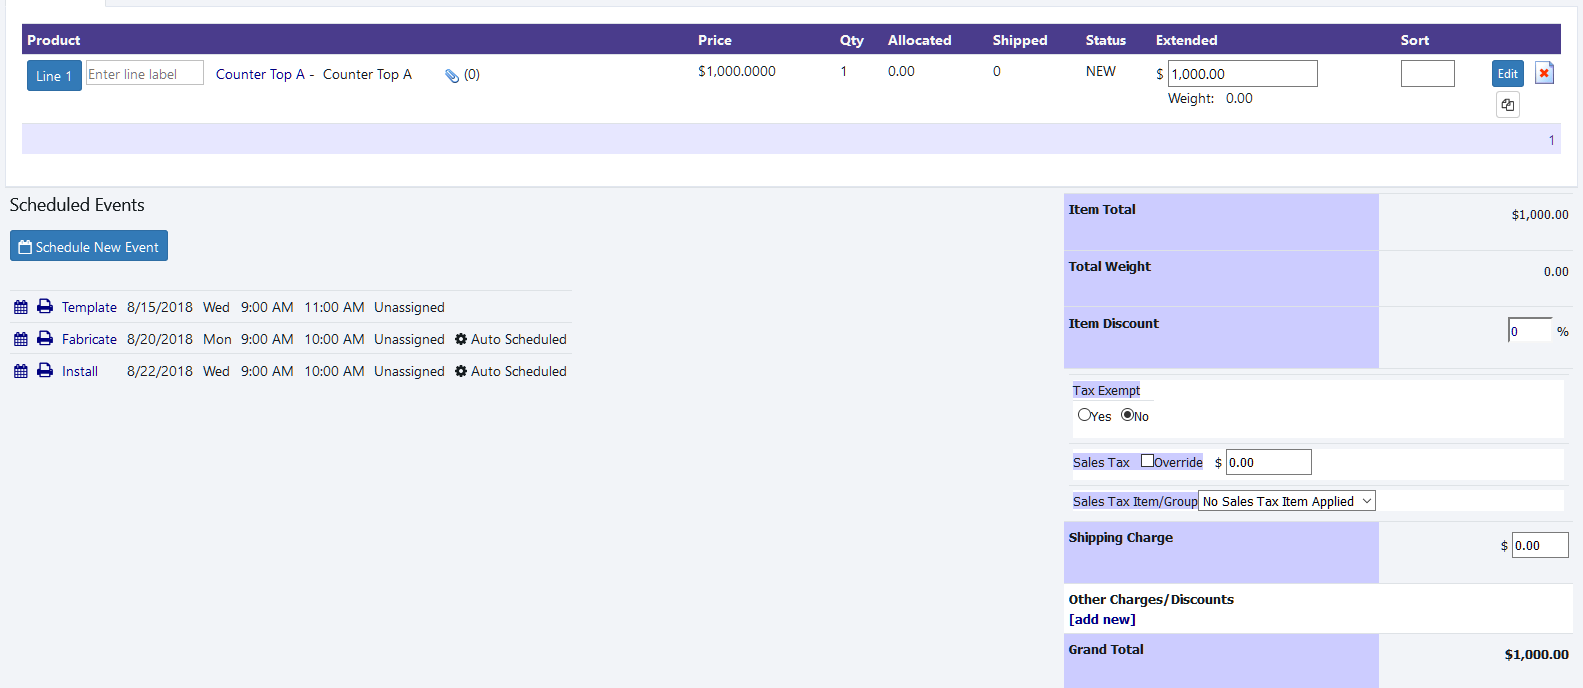
Task: Click the Install event link
Action: (80, 371)
